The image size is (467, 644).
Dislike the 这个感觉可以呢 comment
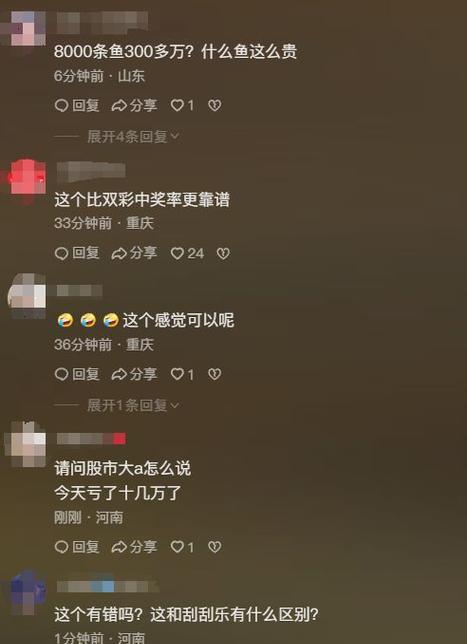pos(214,374)
